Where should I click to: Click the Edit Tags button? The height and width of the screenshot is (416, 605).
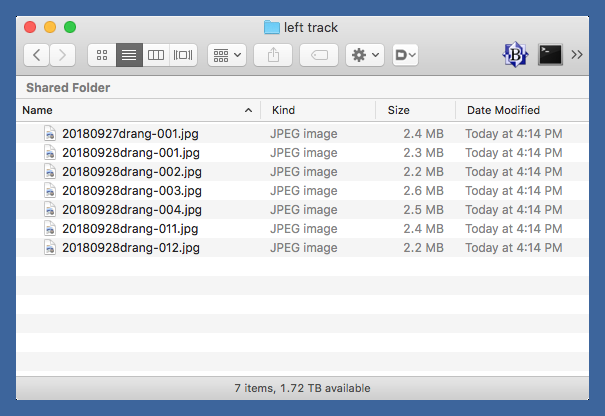pyautogui.click(x=319, y=56)
